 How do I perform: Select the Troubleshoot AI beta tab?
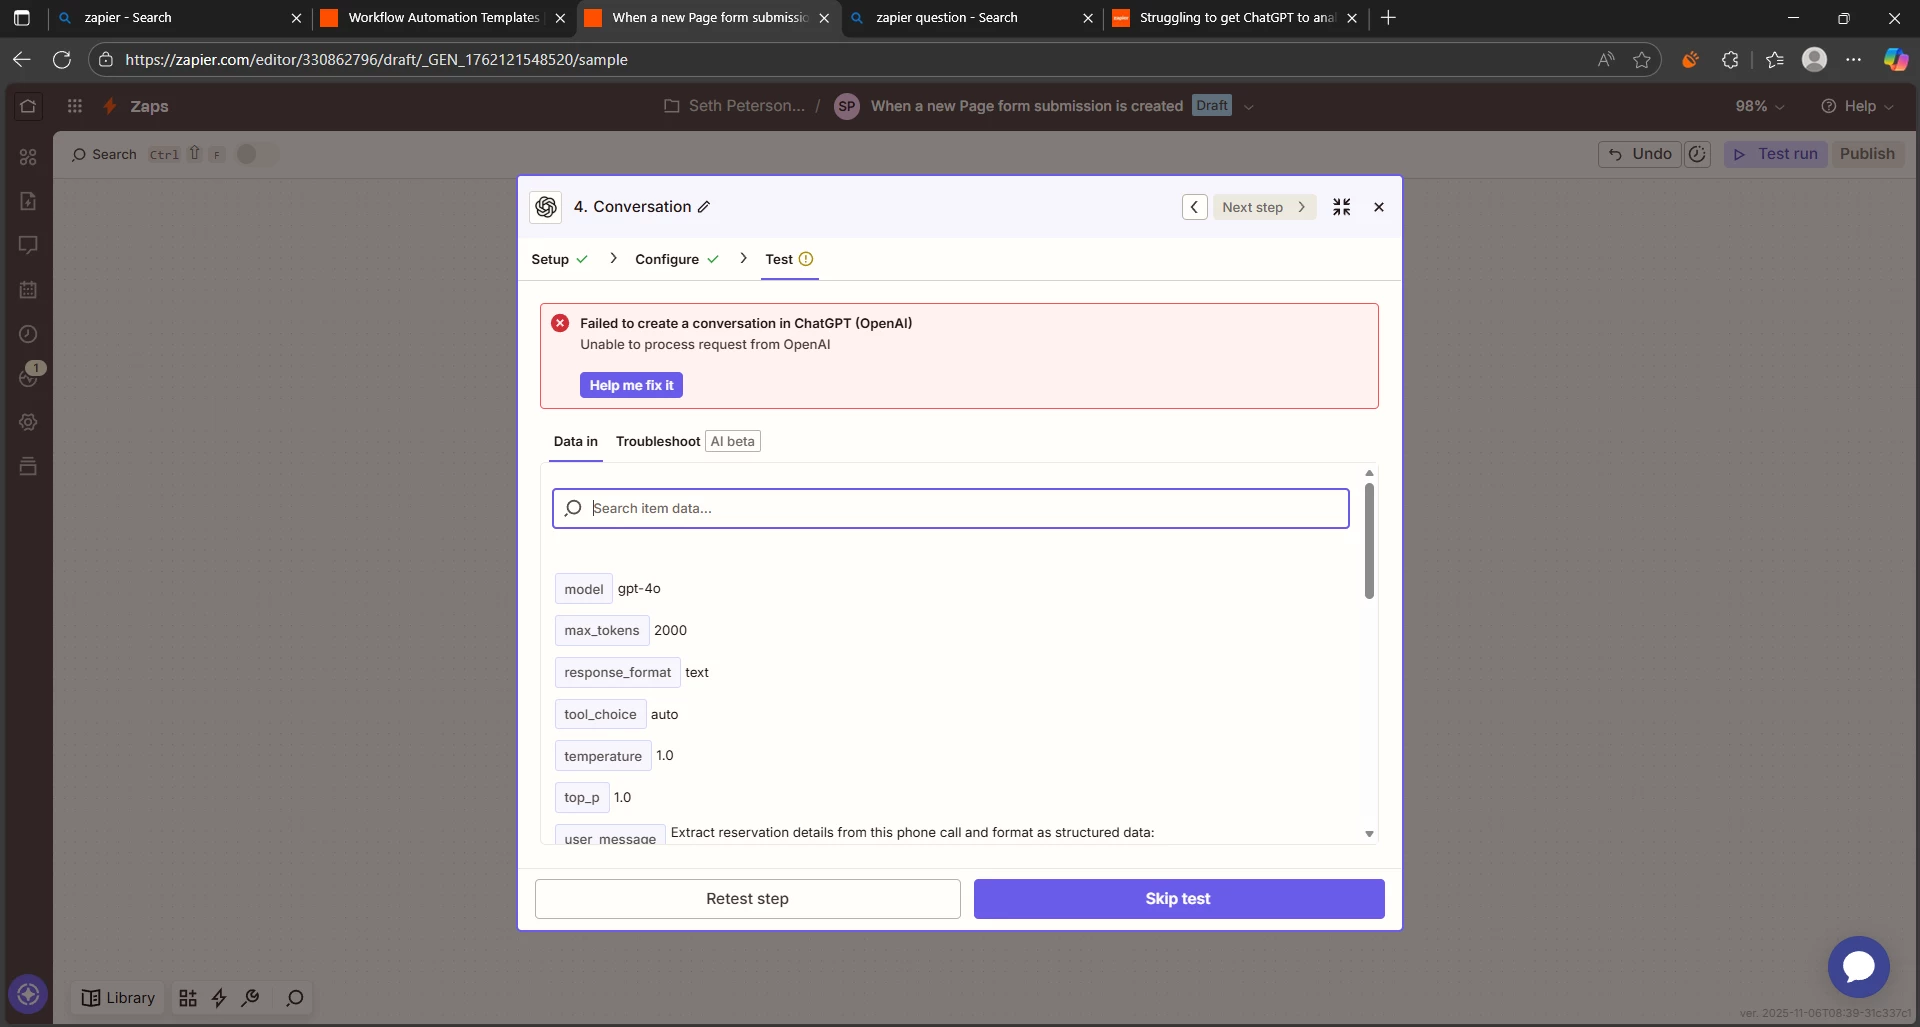point(688,441)
